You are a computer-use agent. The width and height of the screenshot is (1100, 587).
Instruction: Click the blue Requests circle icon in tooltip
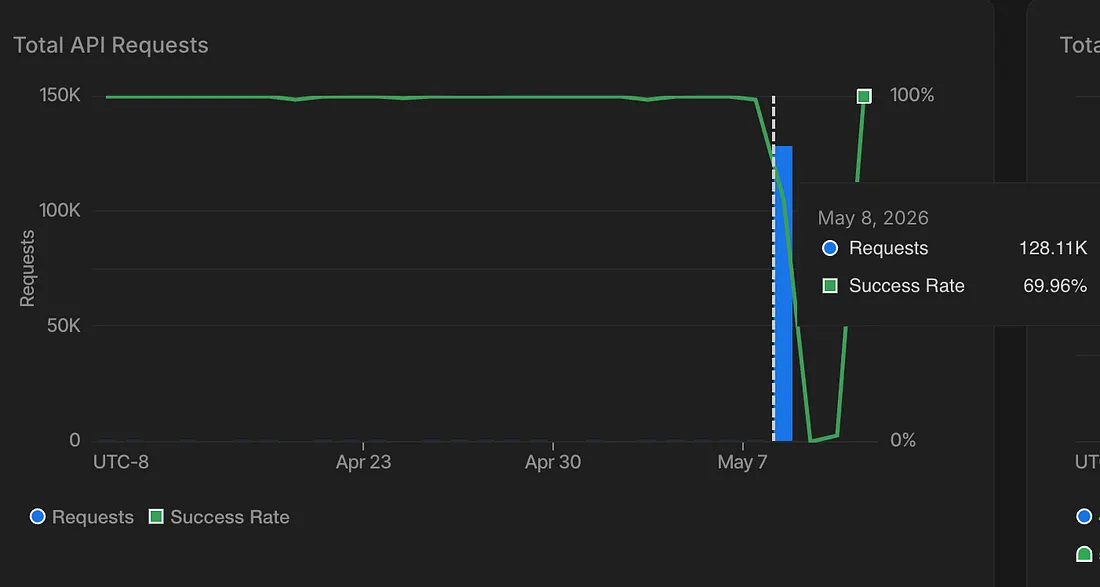tap(830, 248)
